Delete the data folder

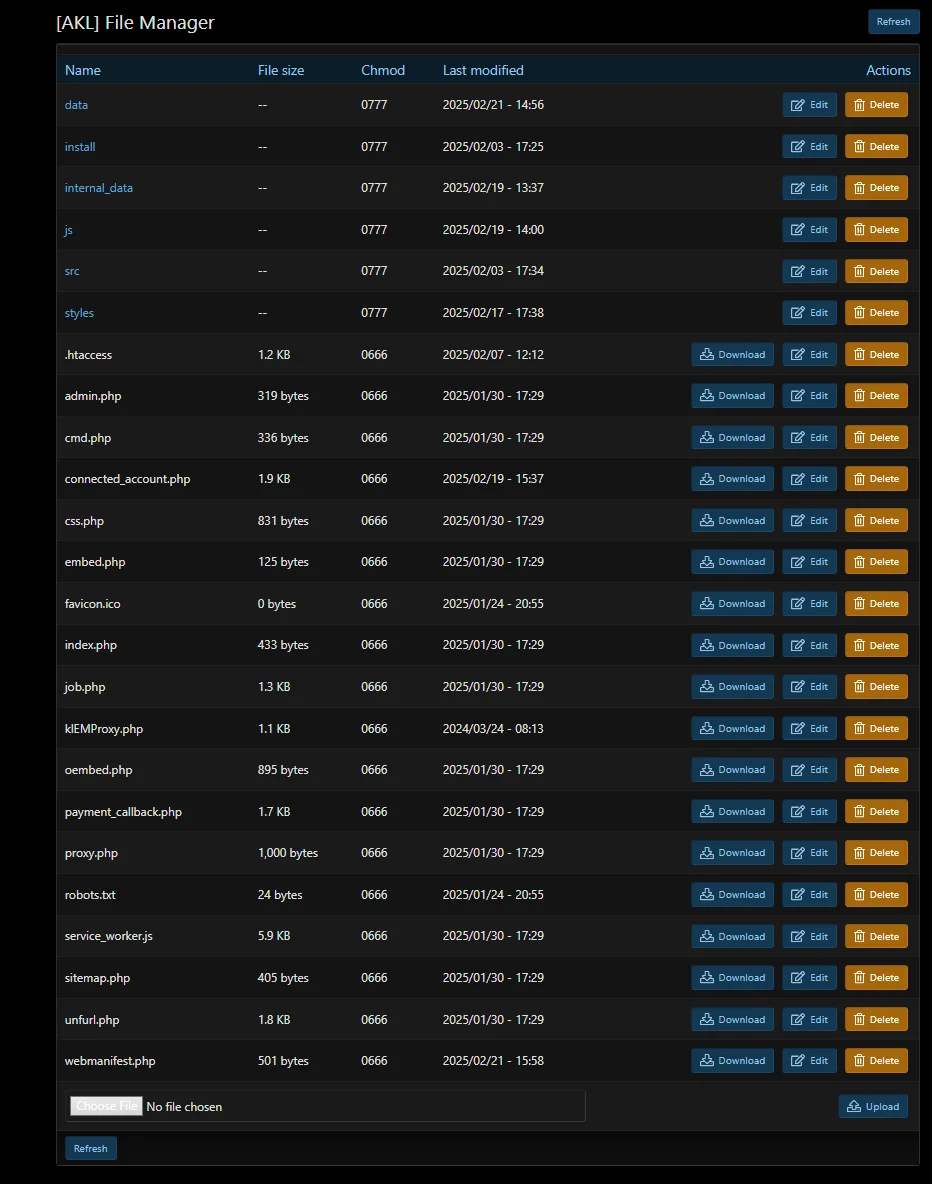click(x=876, y=105)
